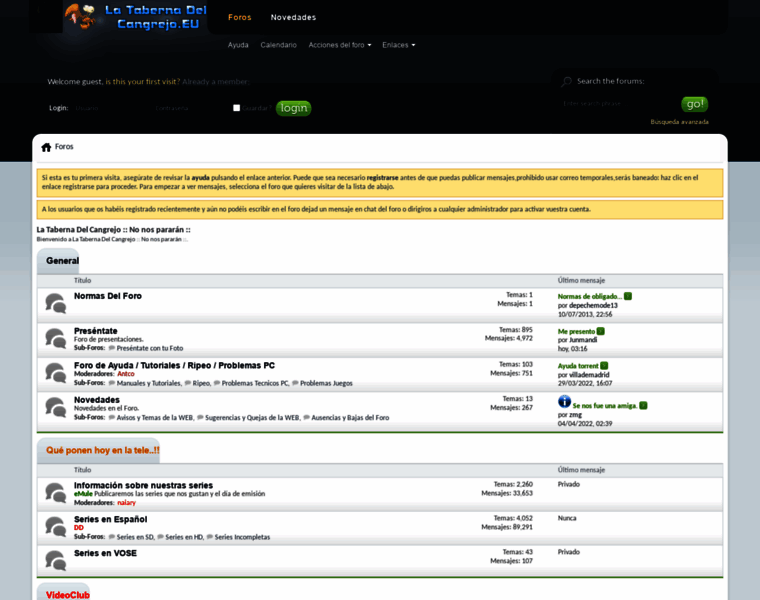Open the Ausencias y Bajas del Foro subforum
Viewport: 760px width, 600px height.
(350, 418)
